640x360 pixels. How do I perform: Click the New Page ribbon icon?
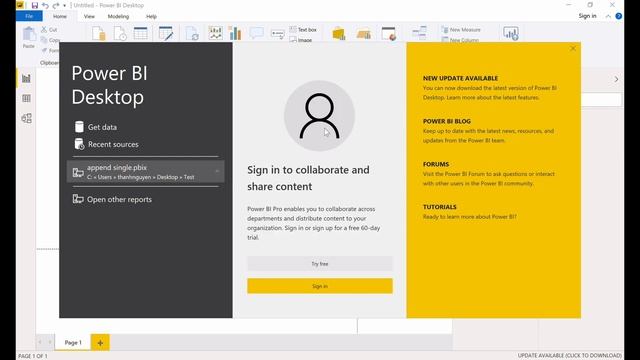[216, 33]
